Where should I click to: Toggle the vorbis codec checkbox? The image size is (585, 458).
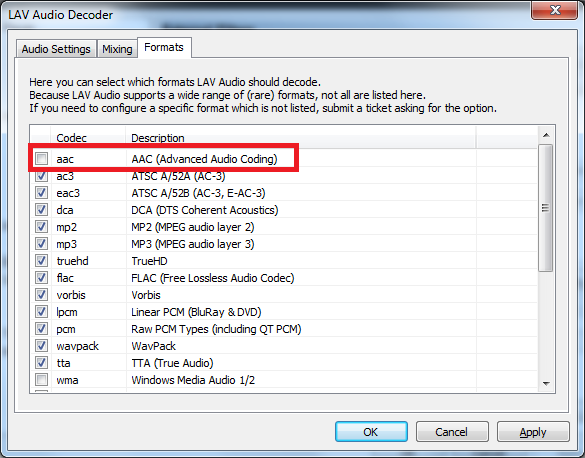(x=41, y=295)
